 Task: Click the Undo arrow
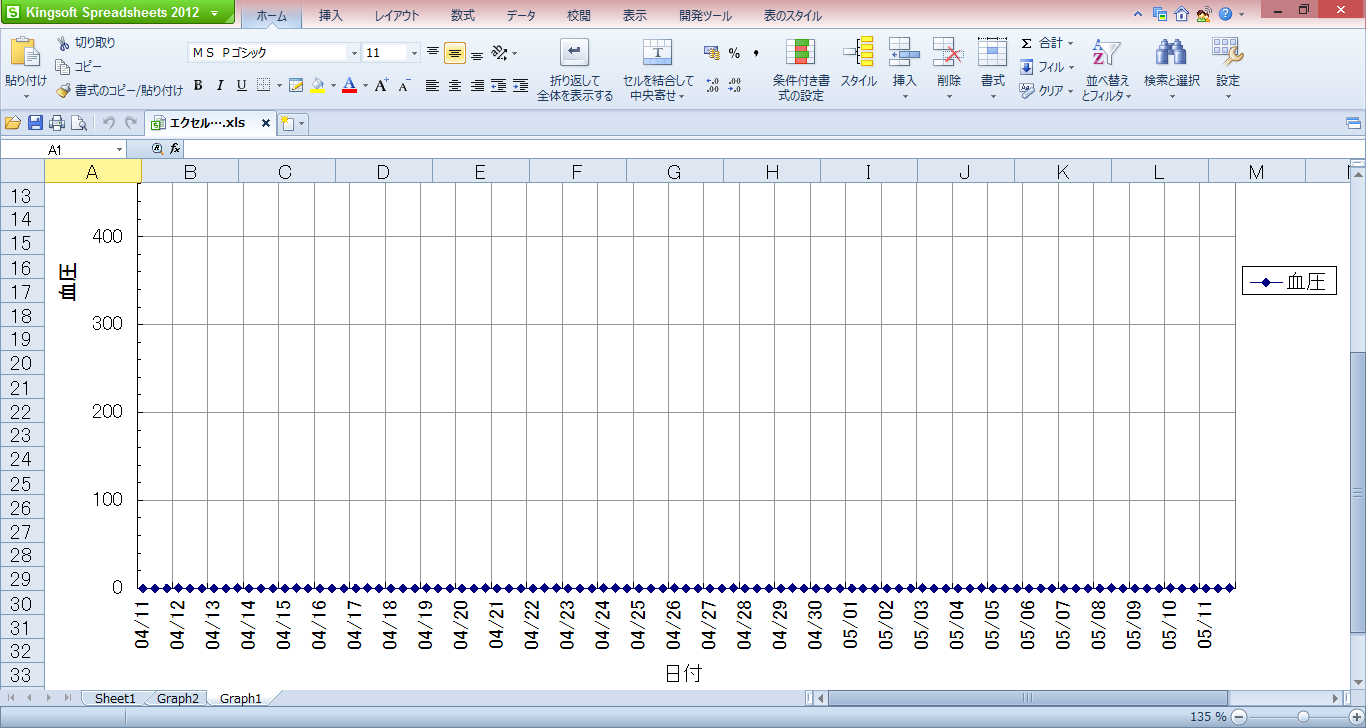109,123
